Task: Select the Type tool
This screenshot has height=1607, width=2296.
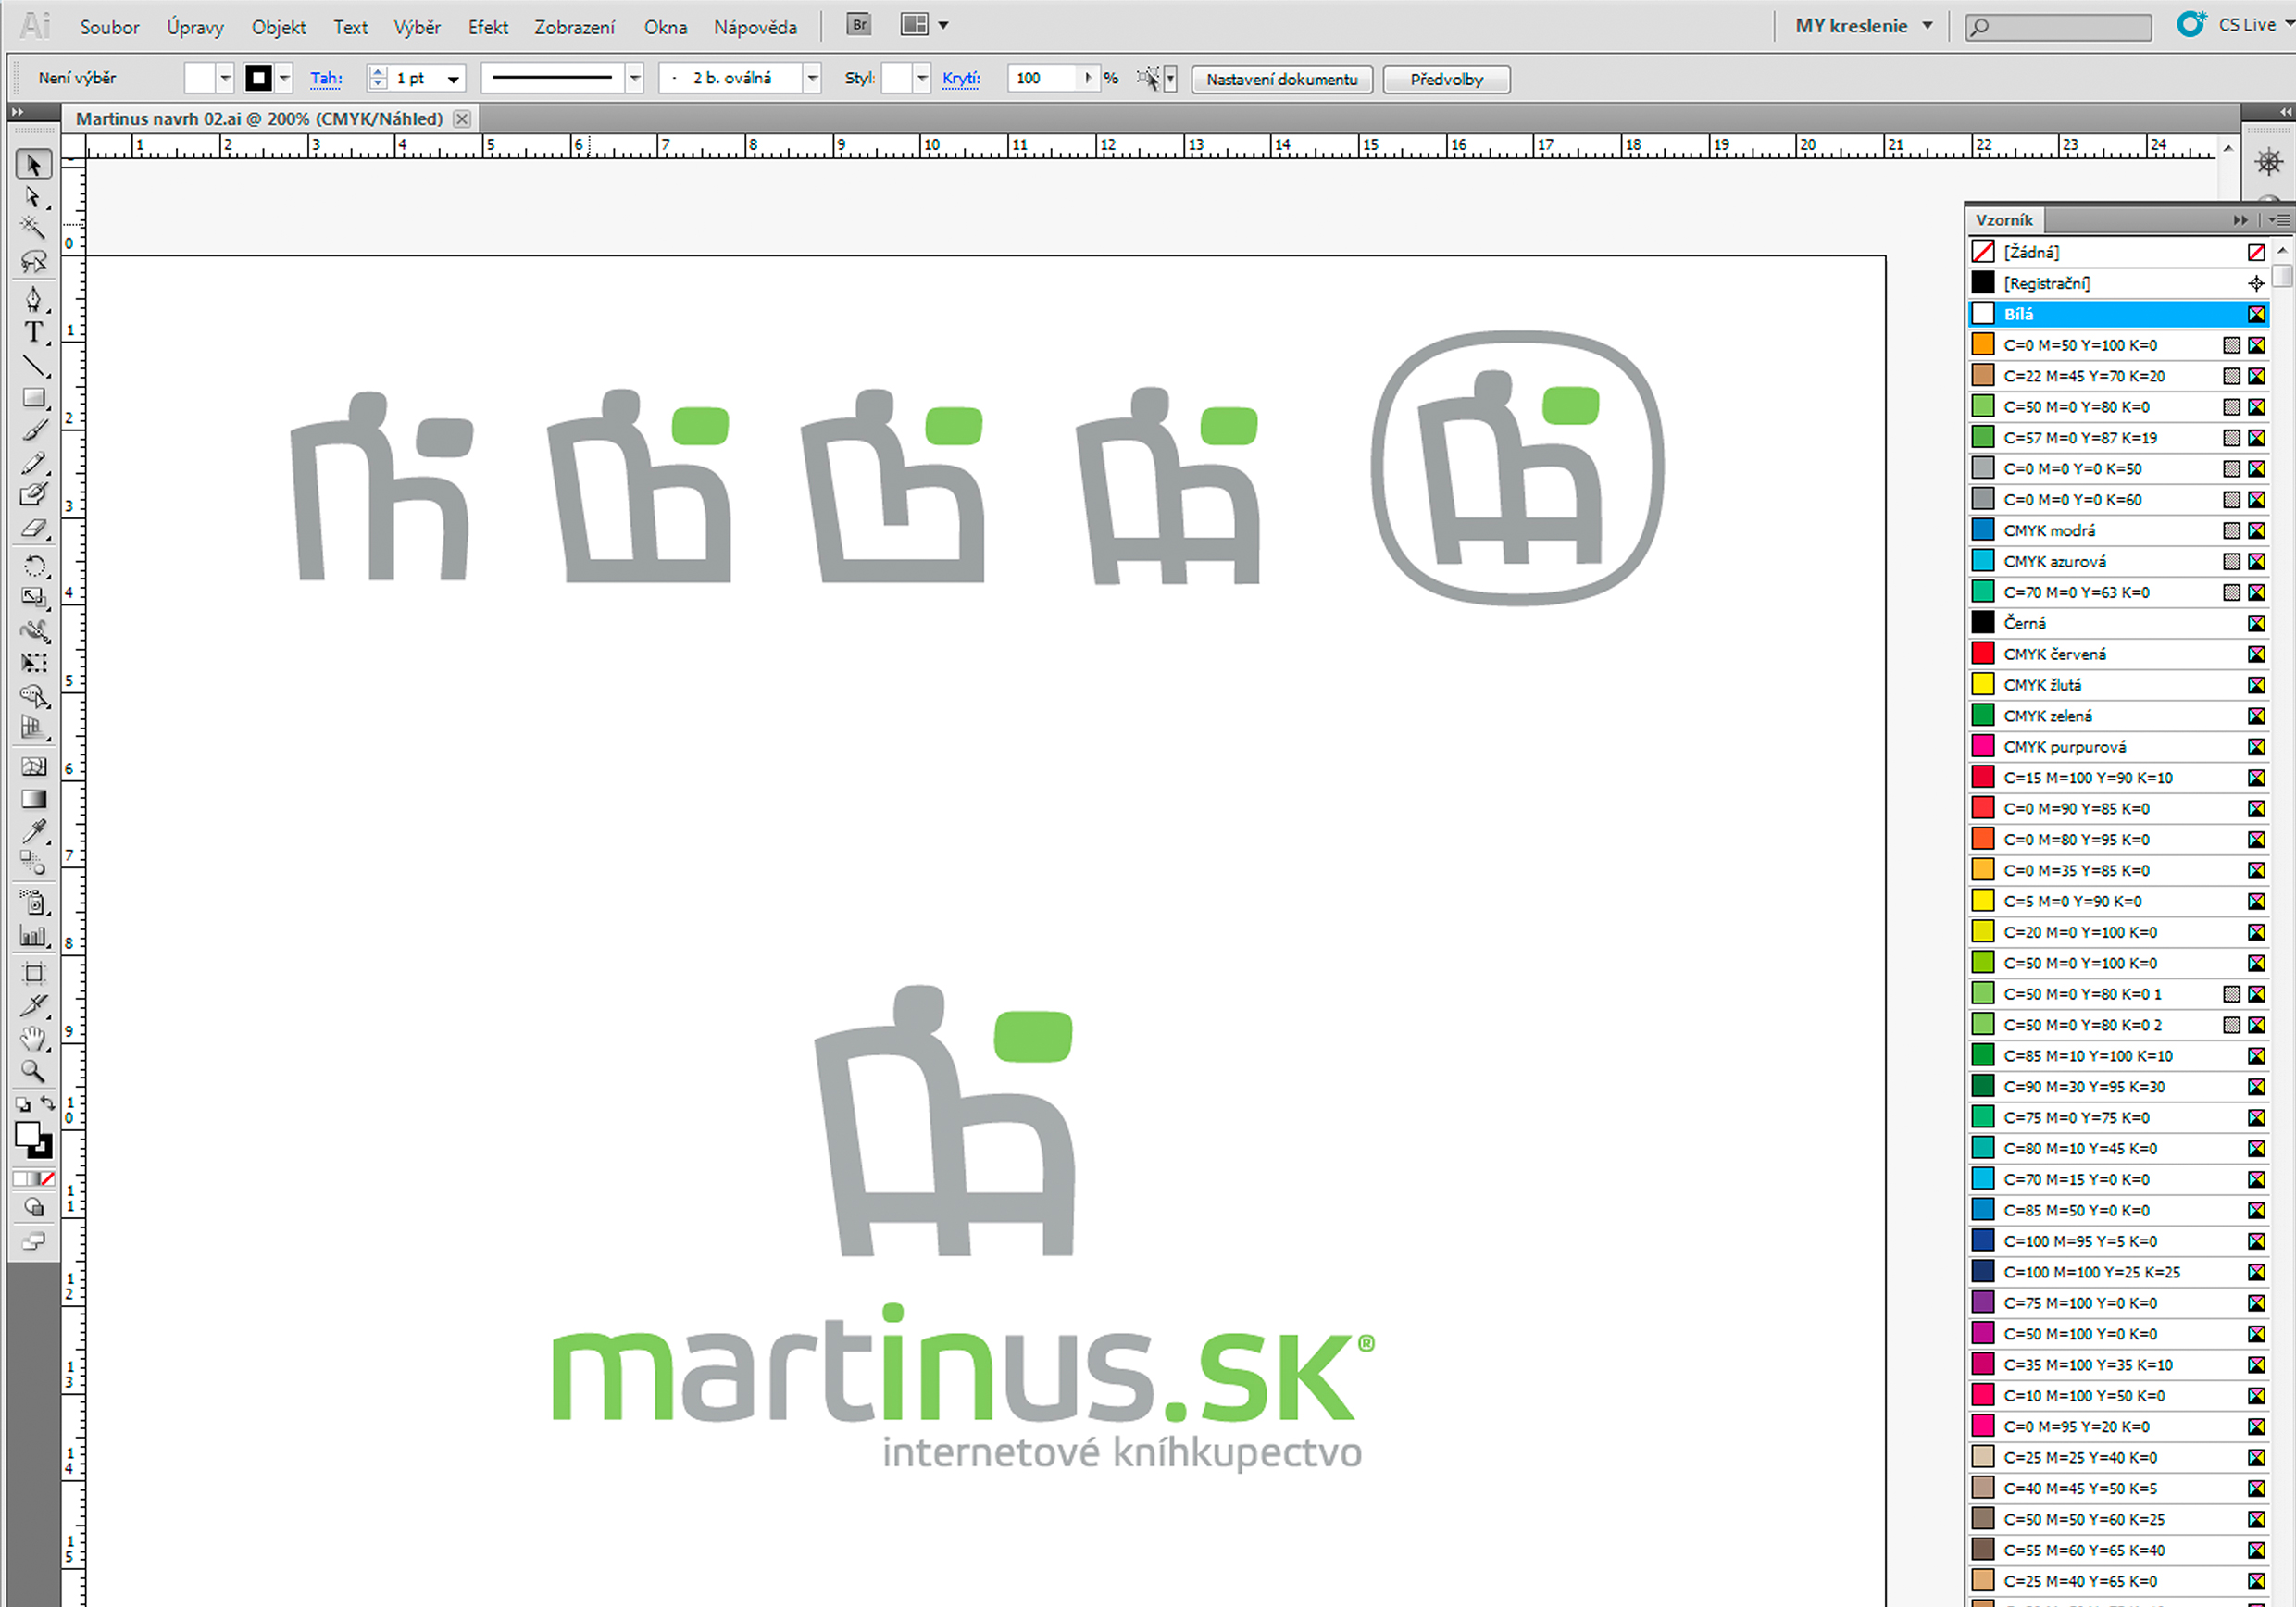Action: click(x=33, y=332)
